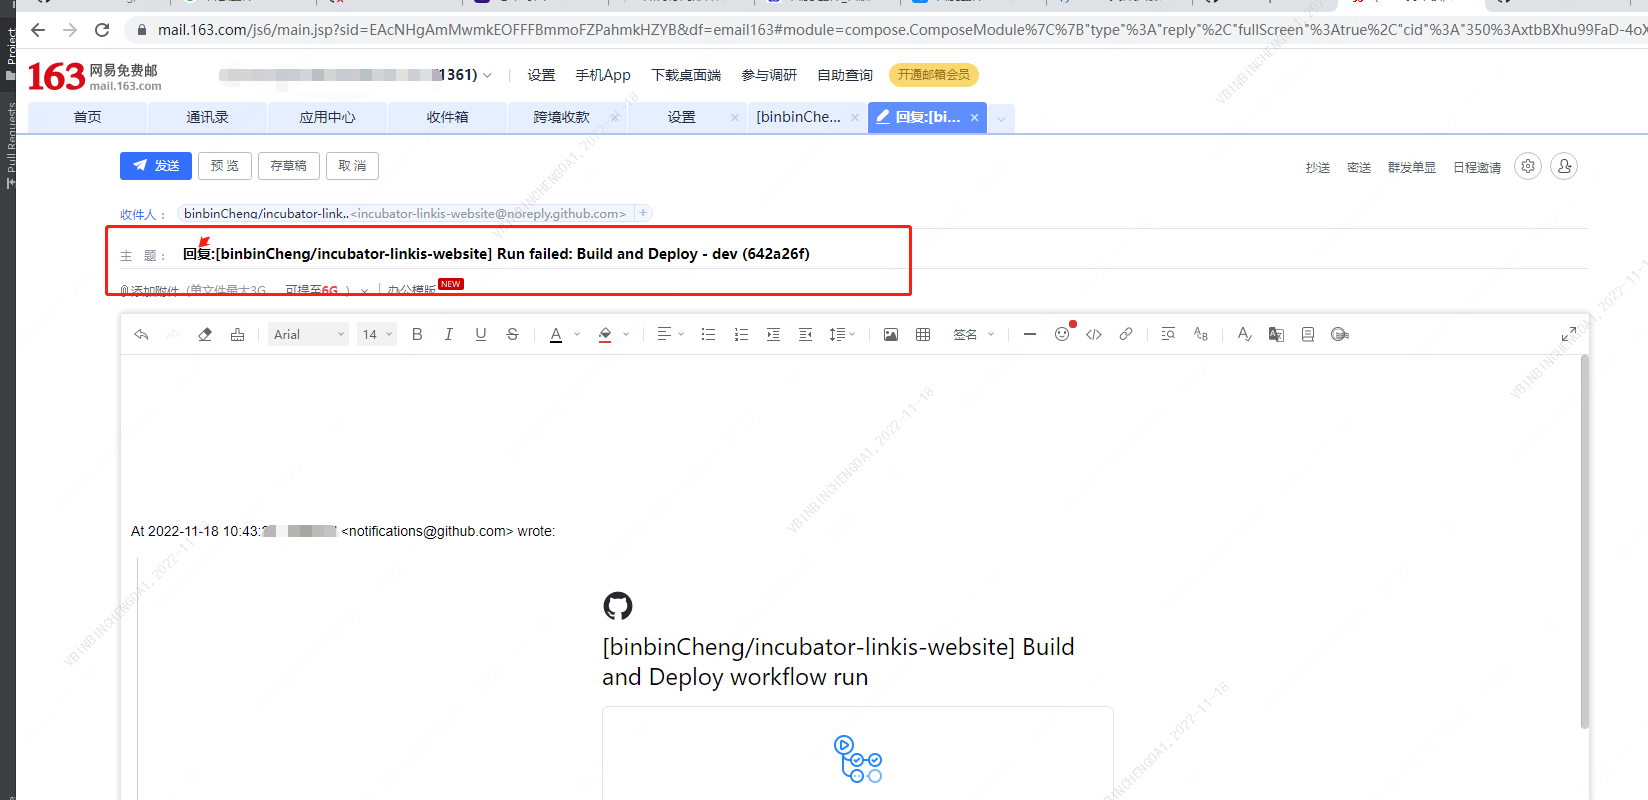
Task: Expand editor to full screen
Action: click(x=1568, y=334)
